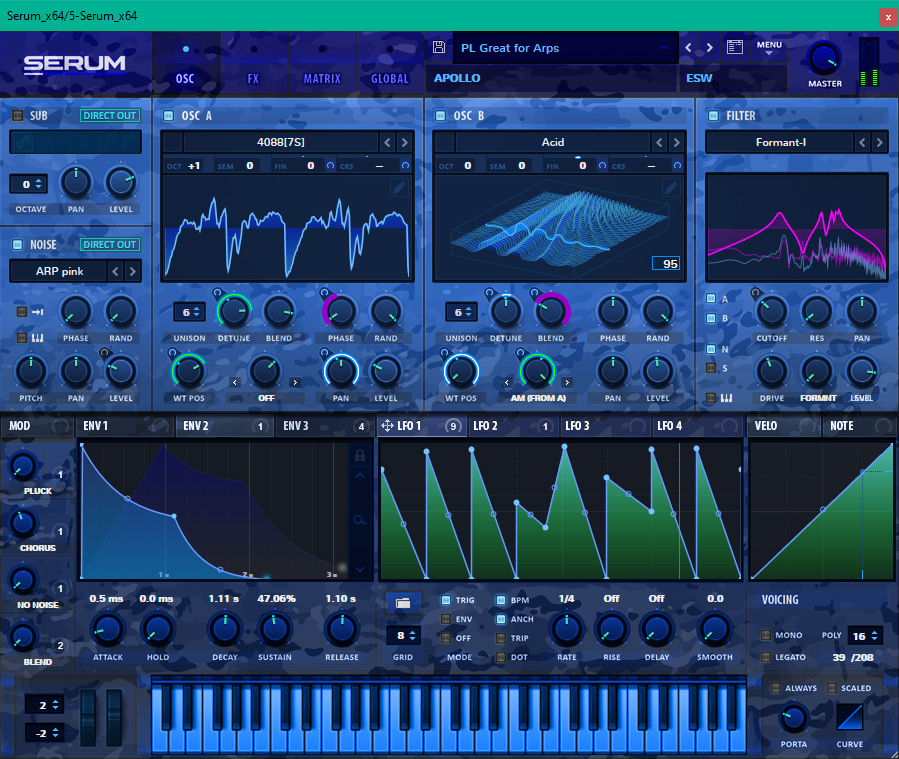Click the APOLLO preset description field
899x759 pixels.
tap(550, 78)
